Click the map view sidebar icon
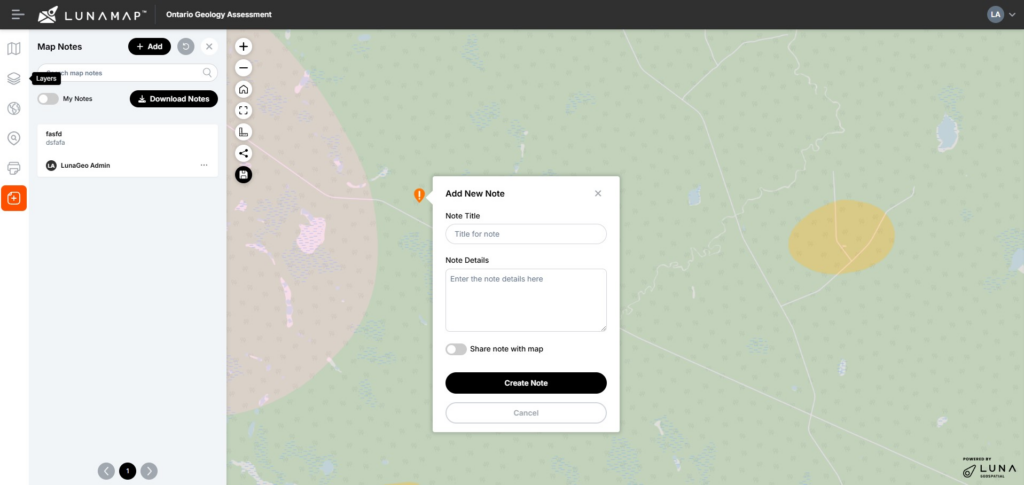 point(14,48)
